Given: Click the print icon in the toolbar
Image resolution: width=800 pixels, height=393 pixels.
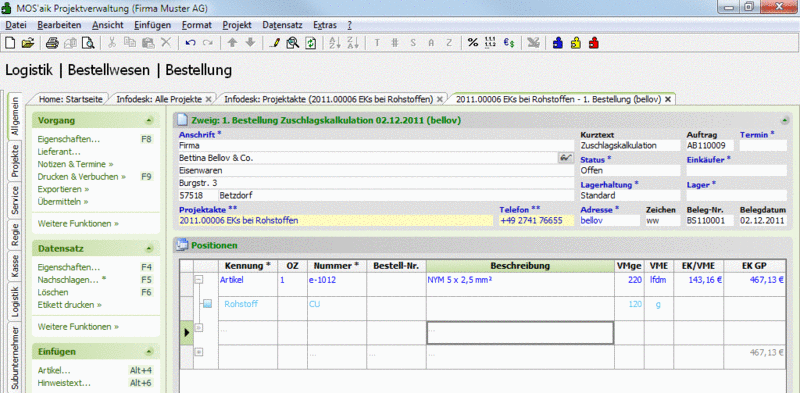Looking at the screenshot, I should pos(53,43).
